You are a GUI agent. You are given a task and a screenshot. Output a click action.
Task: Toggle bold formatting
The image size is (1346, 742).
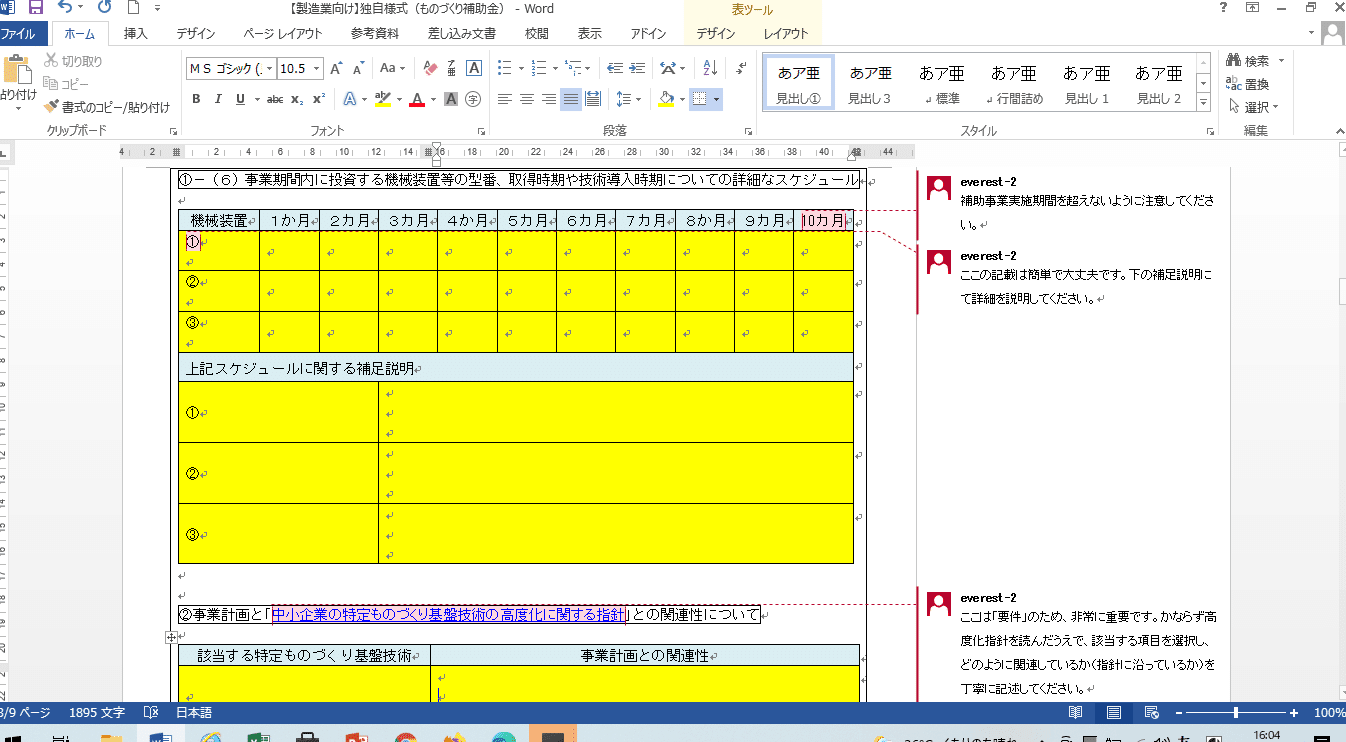tap(196, 98)
